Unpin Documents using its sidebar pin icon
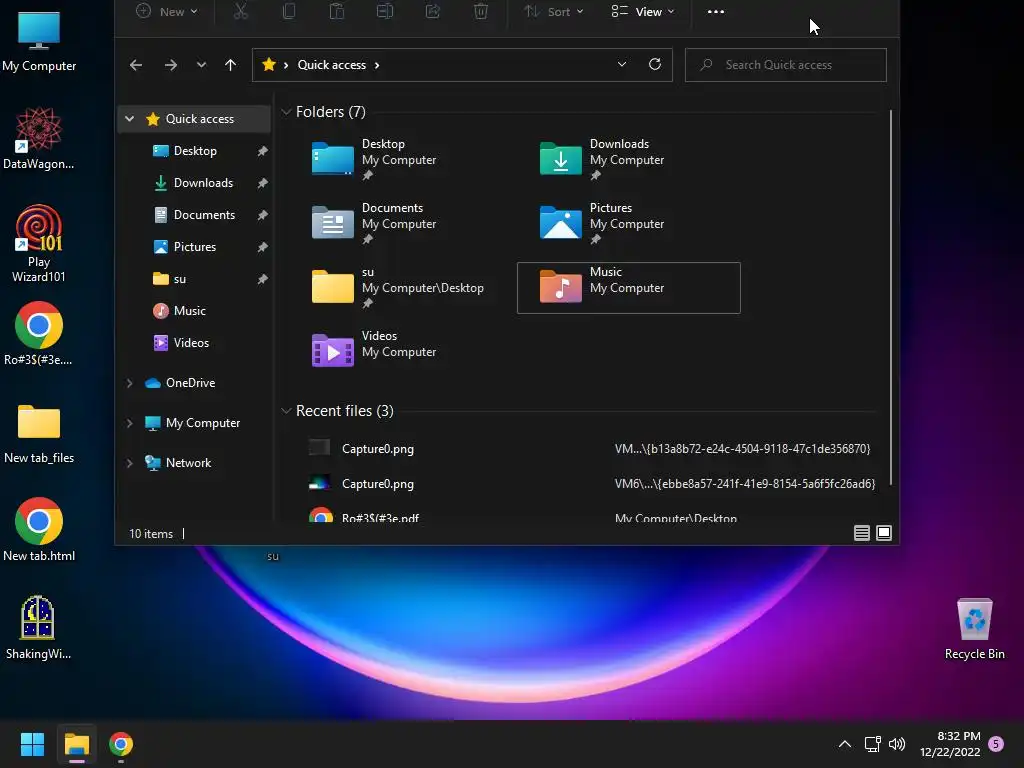 tap(263, 215)
